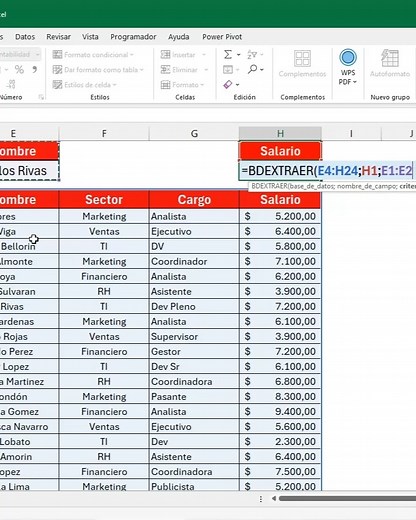
Task: Select the Dev Pleno cell
Action: (194, 306)
